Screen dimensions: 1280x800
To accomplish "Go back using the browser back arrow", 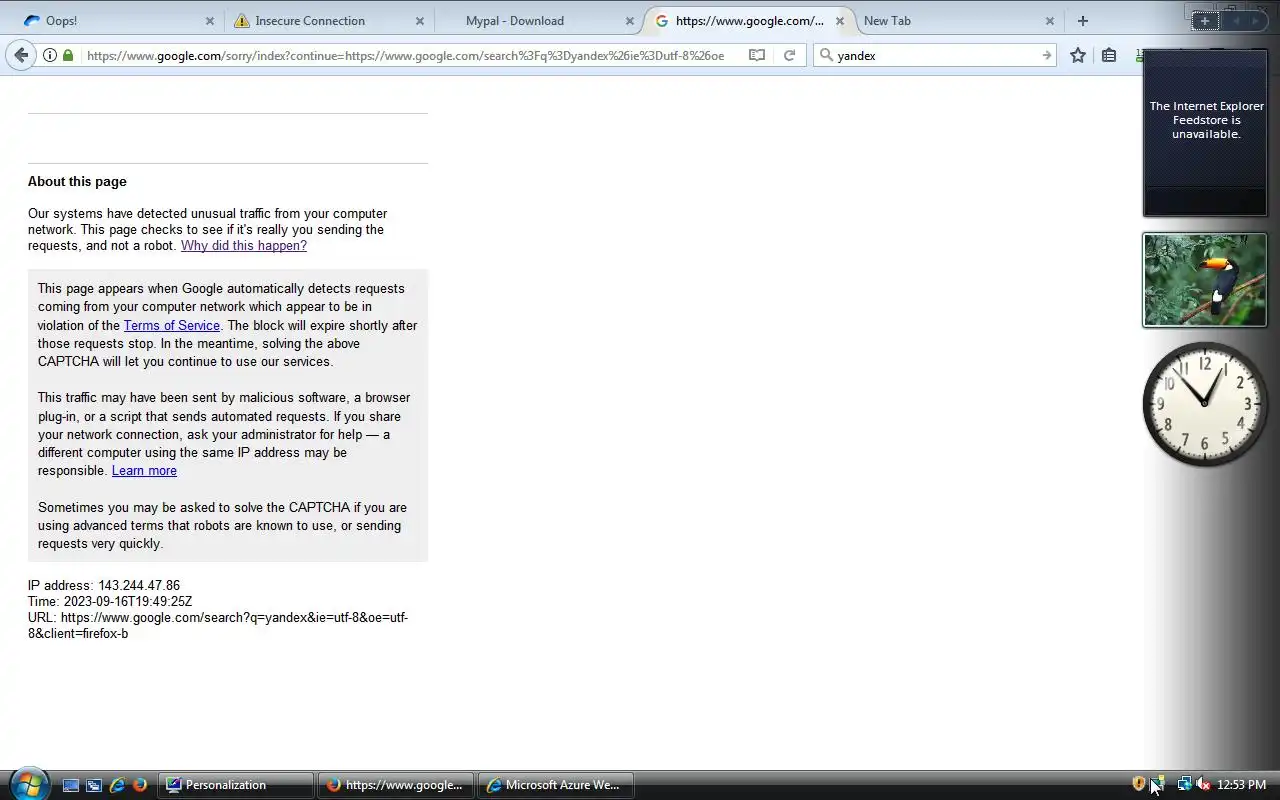I will tap(21, 55).
